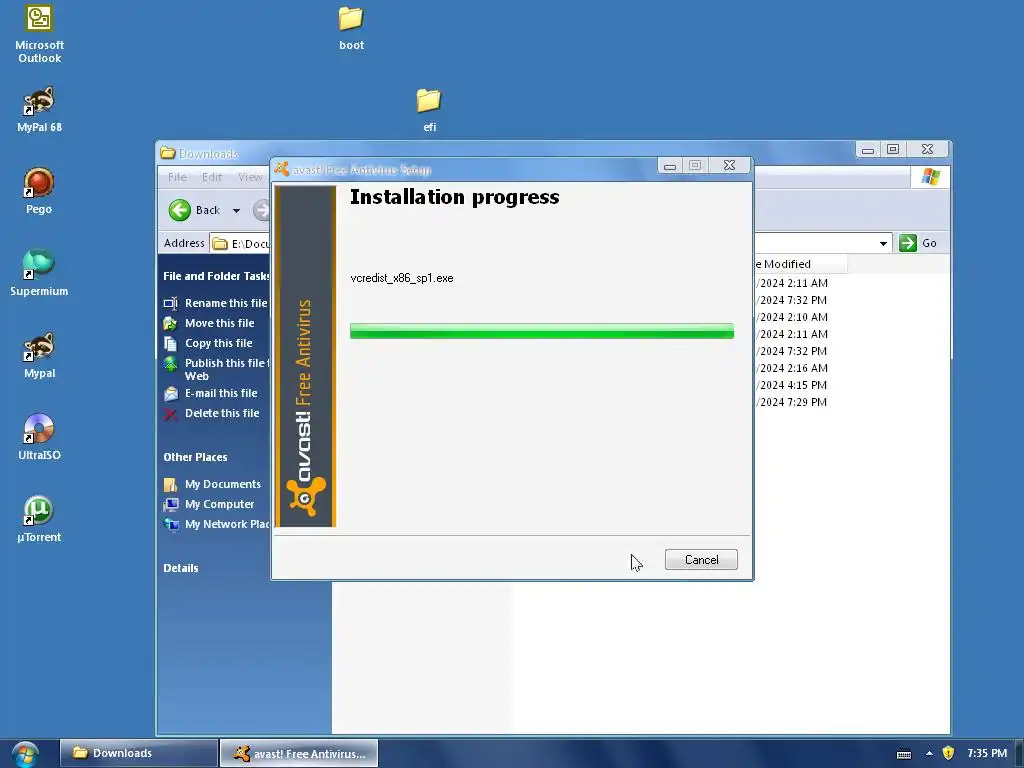1024x768 pixels.
Task: Select the row modified 2024 7:29 PM
Action: click(x=793, y=402)
